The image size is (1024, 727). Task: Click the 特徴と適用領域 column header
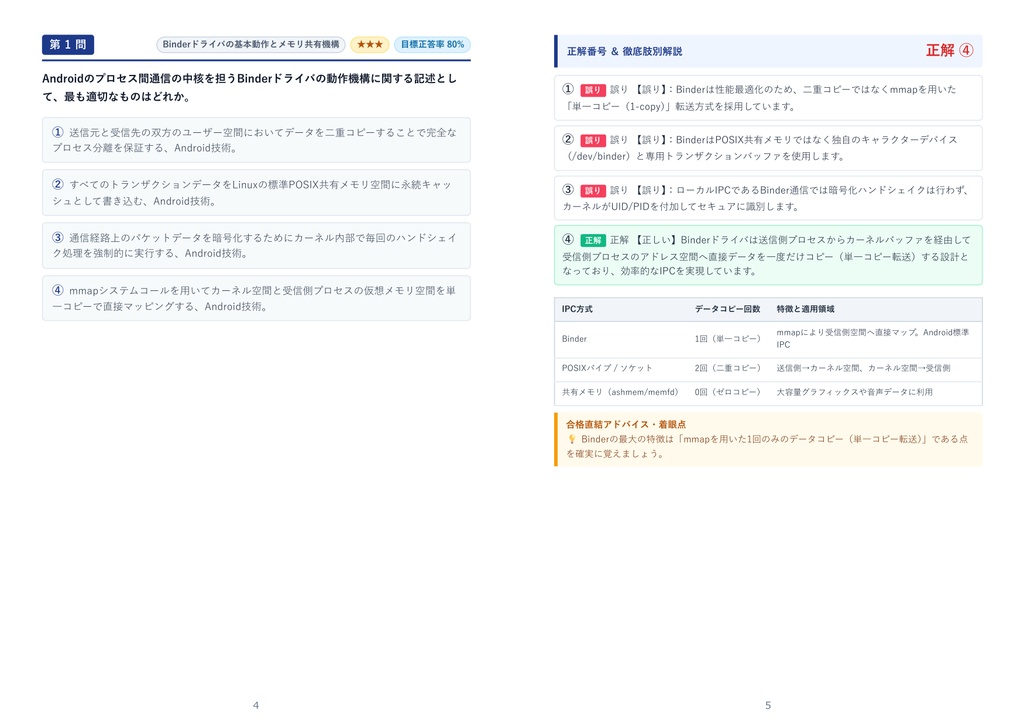[x=805, y=309]
